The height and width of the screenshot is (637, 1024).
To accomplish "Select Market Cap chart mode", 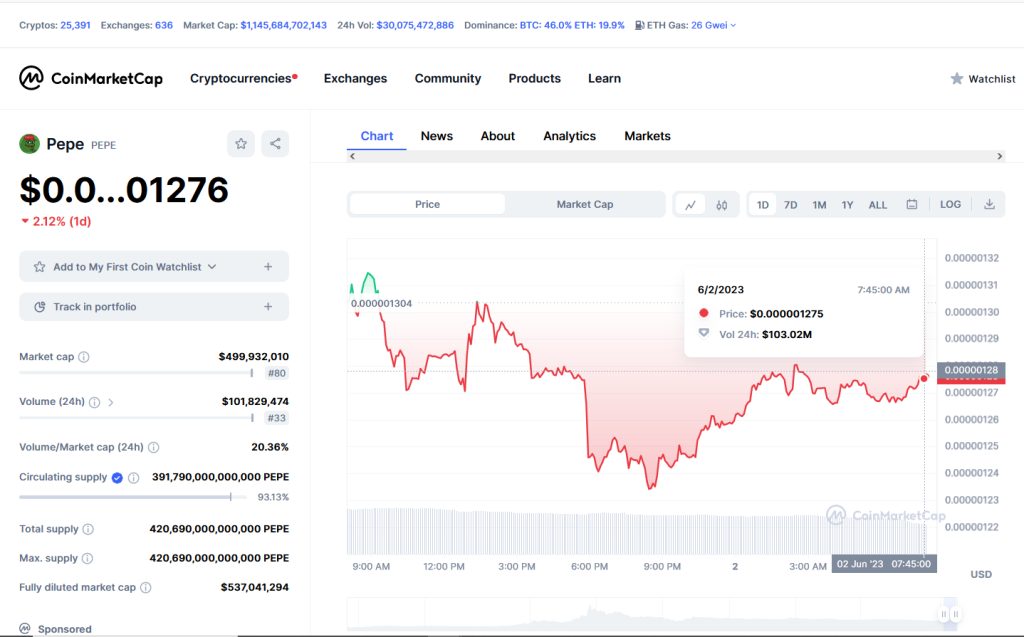I will click(584, 204).
